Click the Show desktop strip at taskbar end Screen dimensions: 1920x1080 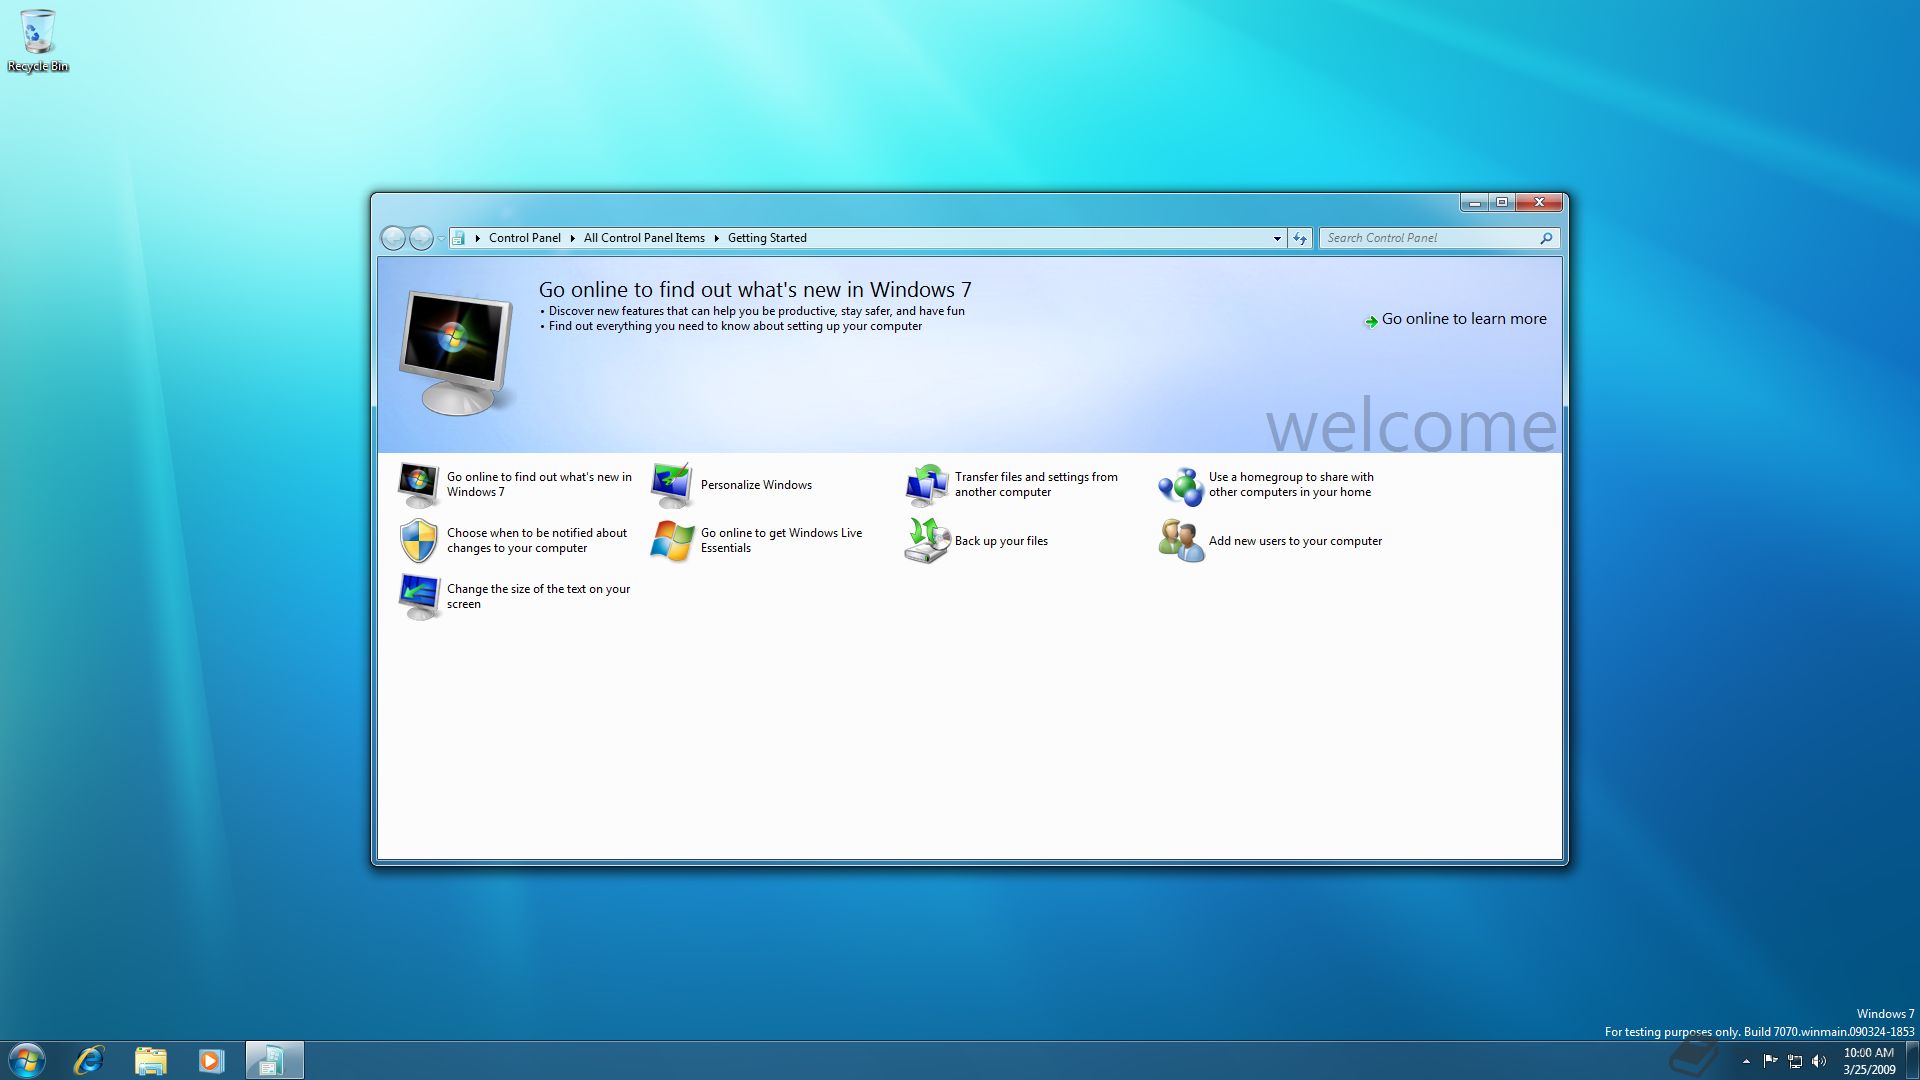pos(1912,1060)
